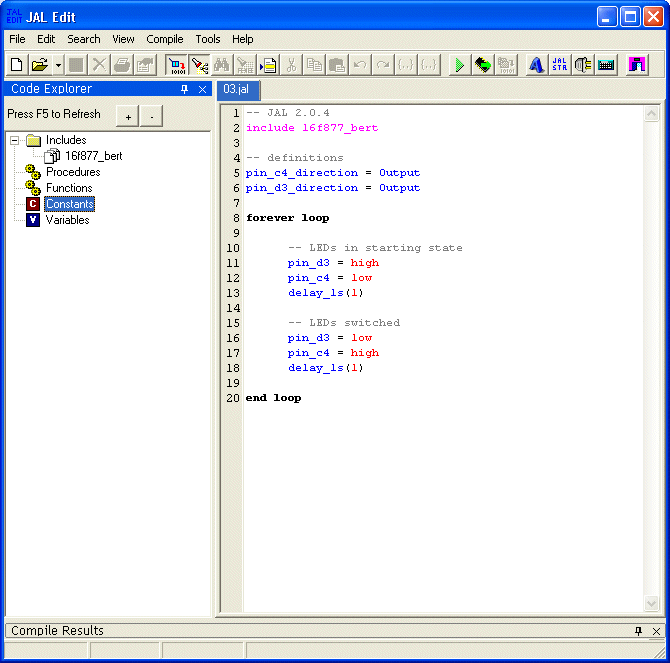Open the recent files dropdown arrow beside Open
This screenshot has height=663, width=670.
[58, 65]
